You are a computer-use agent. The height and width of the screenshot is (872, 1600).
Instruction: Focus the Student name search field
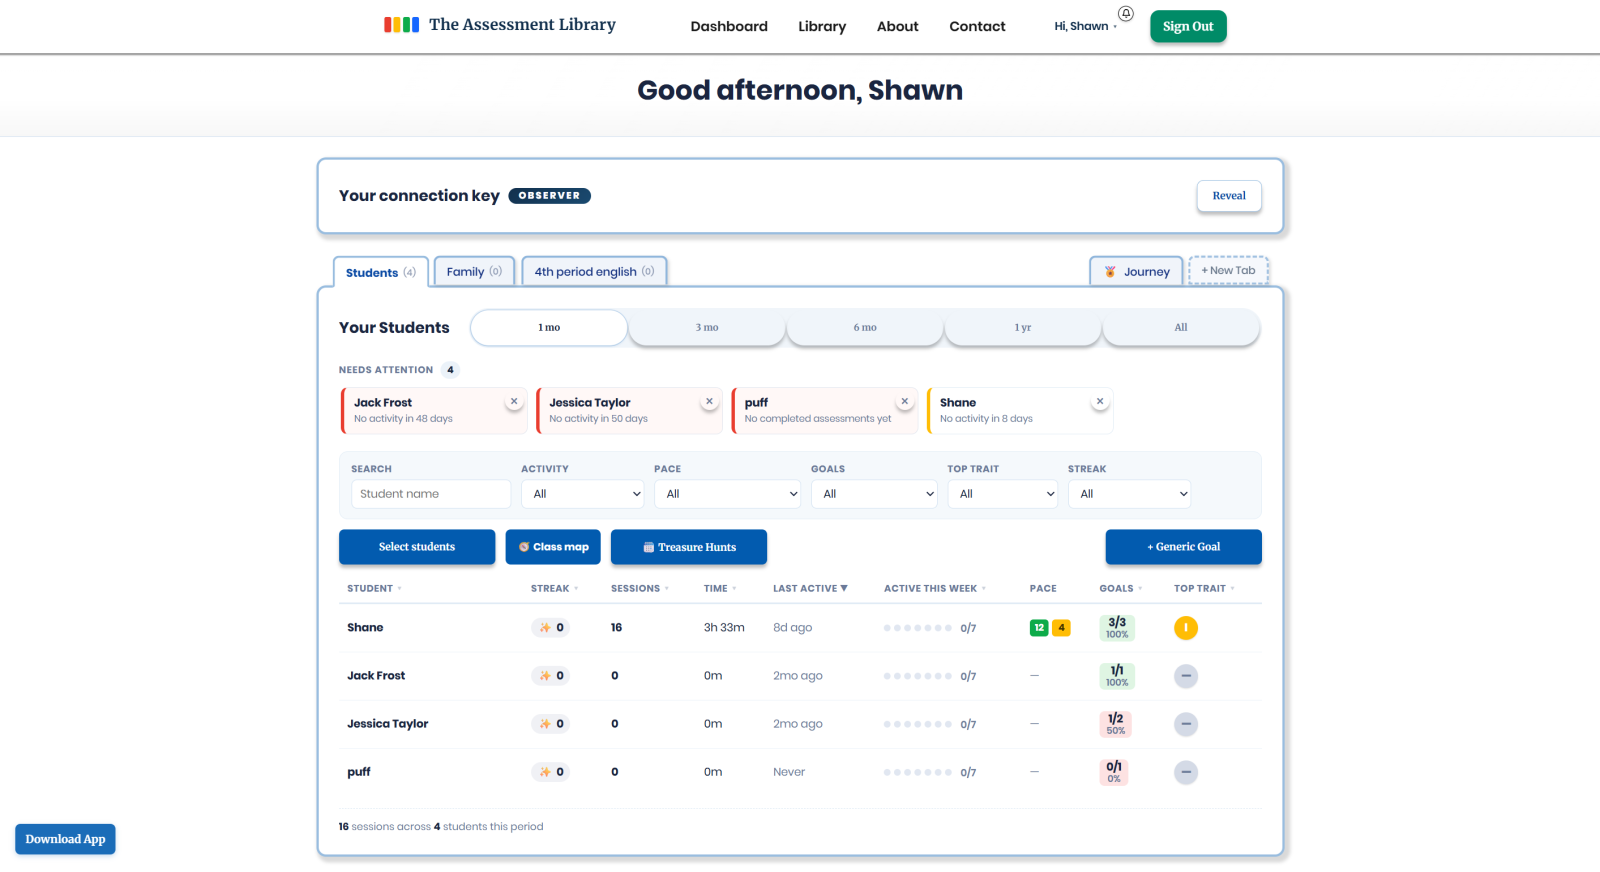tap(431, 494)
